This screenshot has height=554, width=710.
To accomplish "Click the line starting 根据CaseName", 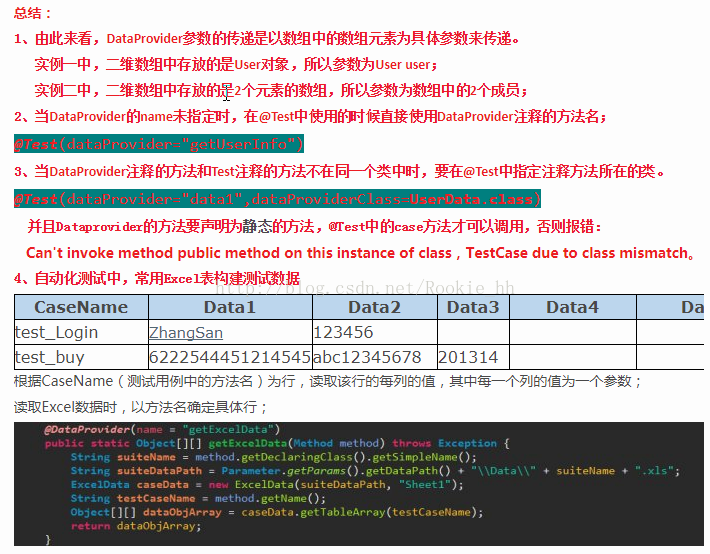I will point(327,381).
